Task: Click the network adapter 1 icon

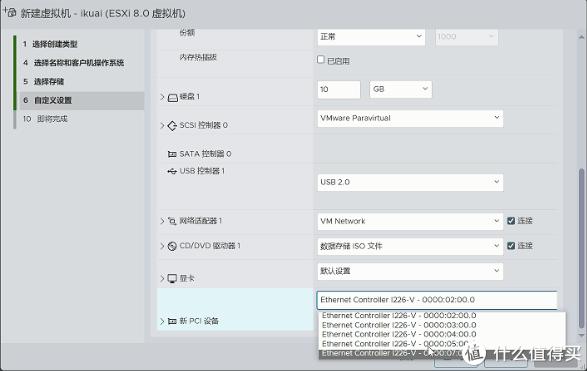Action: tap(172, 221)
